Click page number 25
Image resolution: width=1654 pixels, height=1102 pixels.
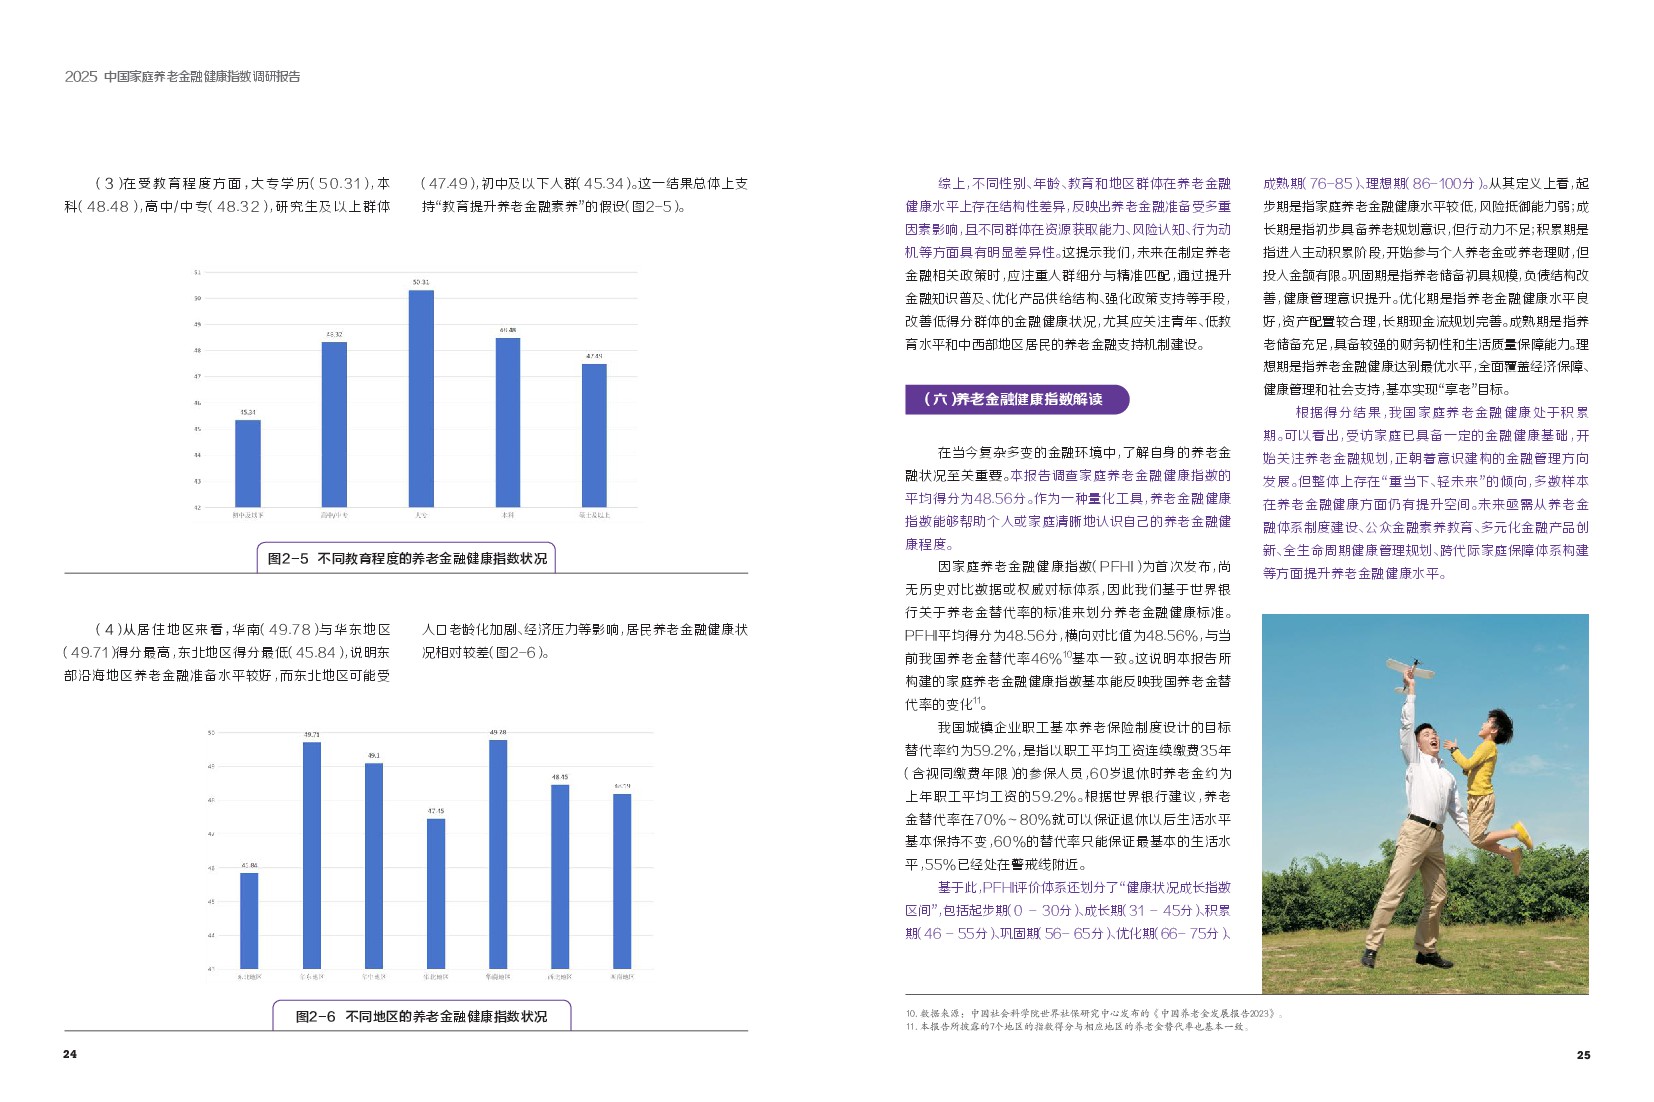tap(1583, 1055)
